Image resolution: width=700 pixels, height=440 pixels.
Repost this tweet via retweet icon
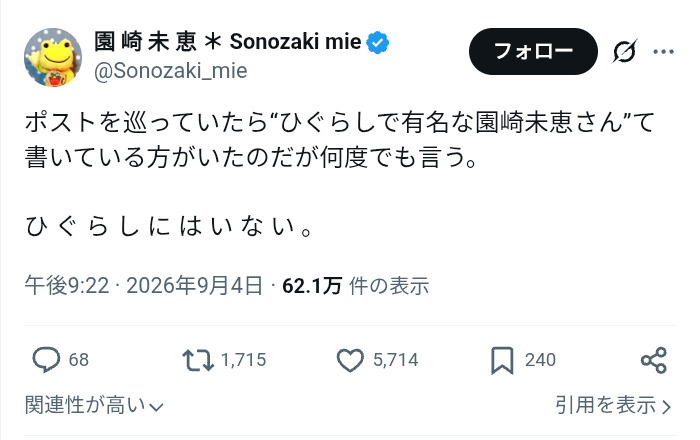198,360
